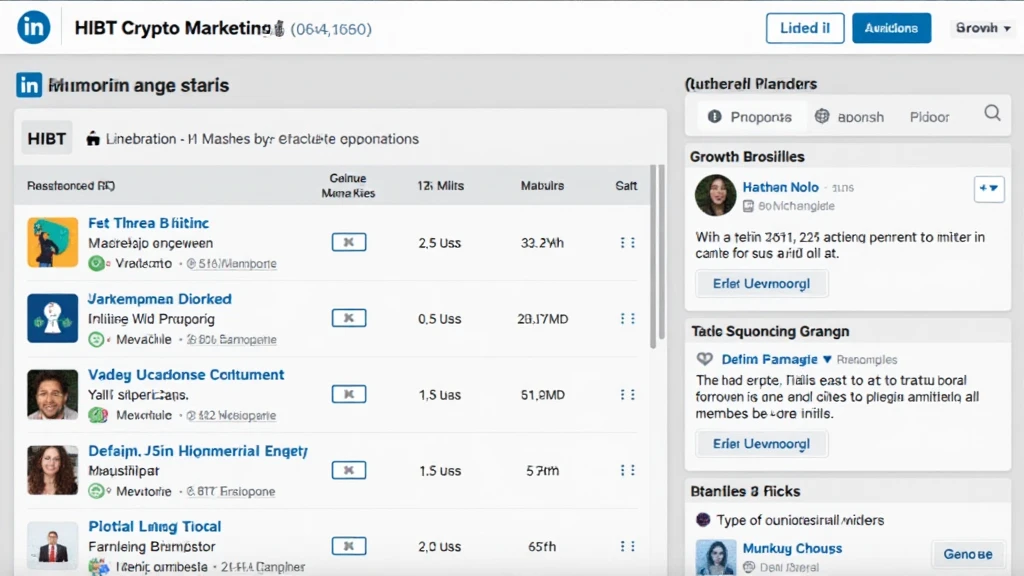Toggle the X checkbox on Plotial Lming Tiocal row
The height and width of the screenshot is (576, 1024).
pyautogui.click(x=348, y=546)
